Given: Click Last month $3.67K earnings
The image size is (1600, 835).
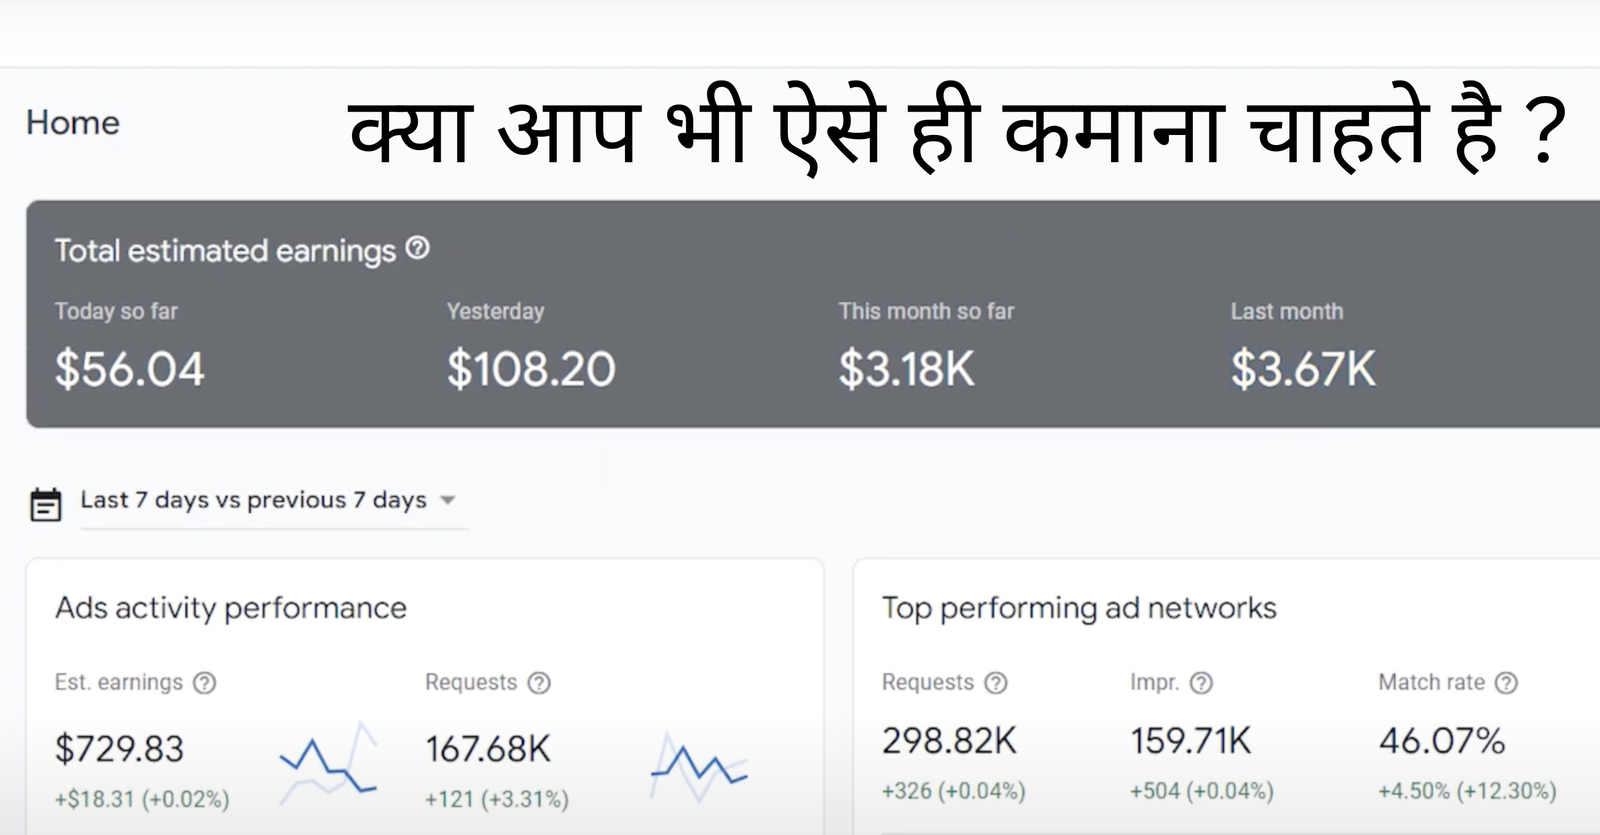Looking at the screenshot, I should 1303,369.
